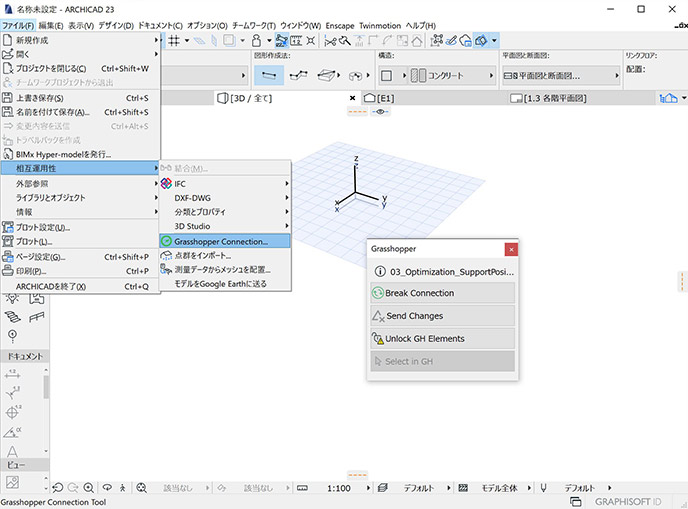Click the angle dimension tool icon
The width and height of the screenshot is (688, 509).
click(12, 432)
